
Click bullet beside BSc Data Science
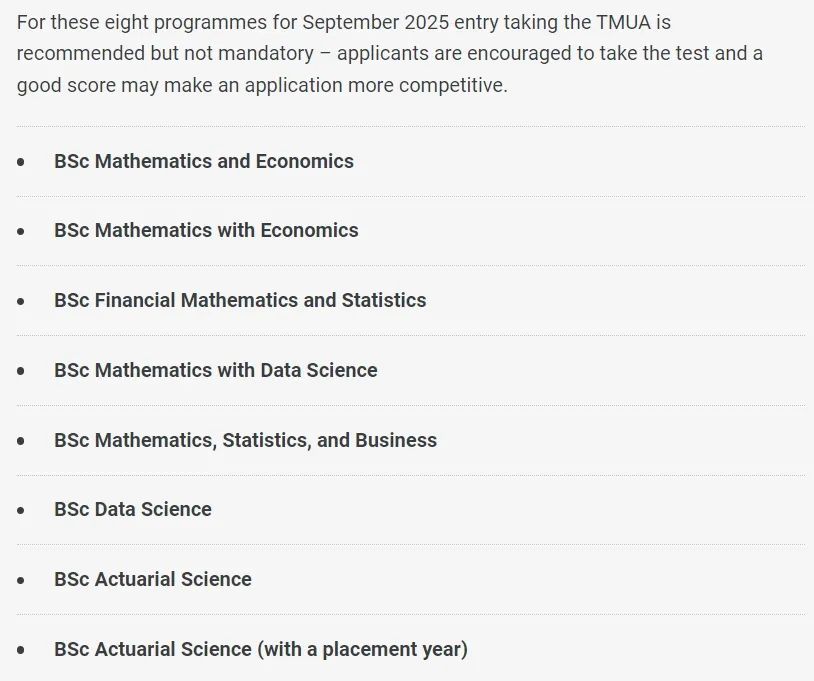21,510
